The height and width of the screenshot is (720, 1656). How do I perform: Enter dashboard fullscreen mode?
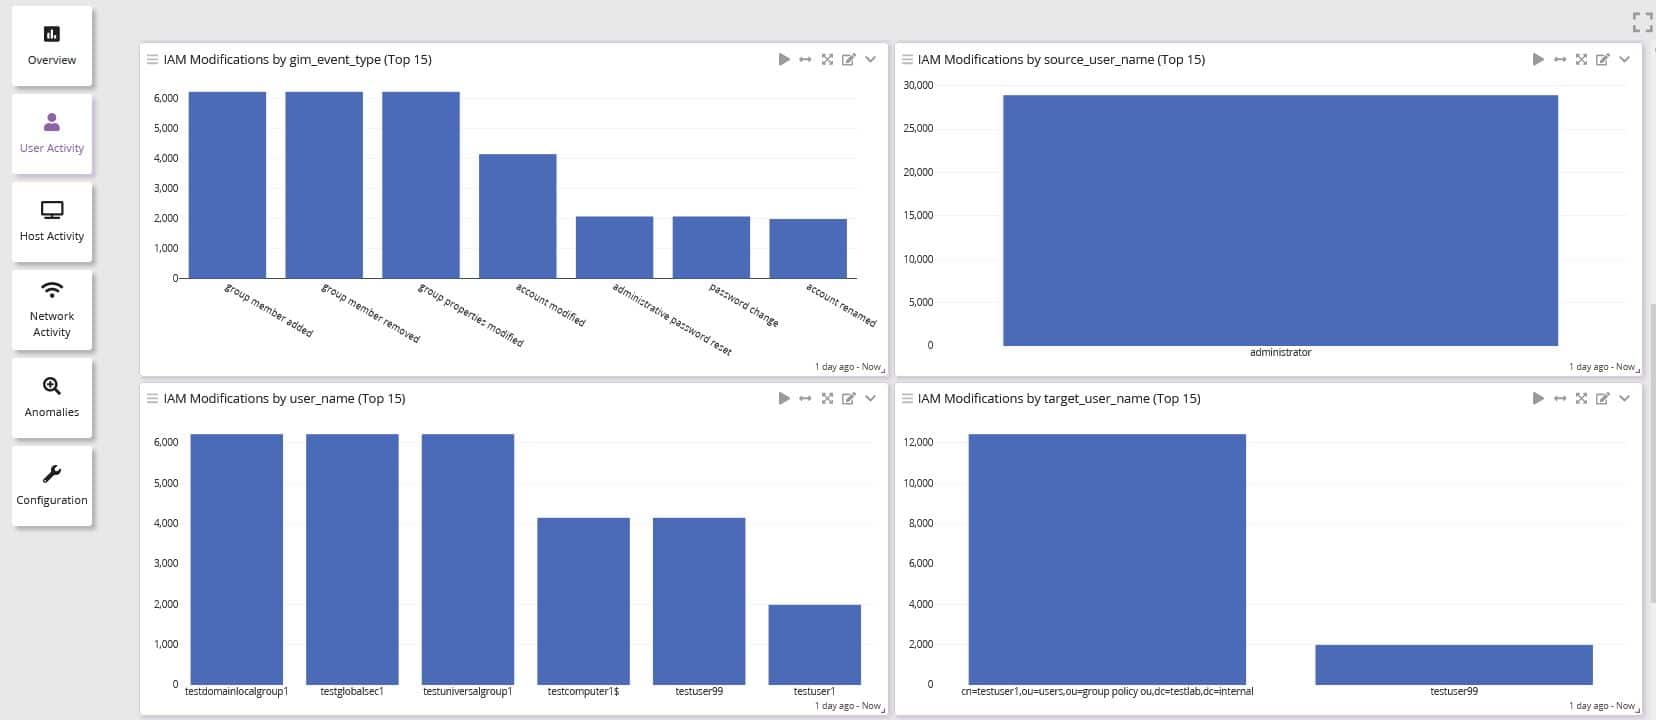1641,22
